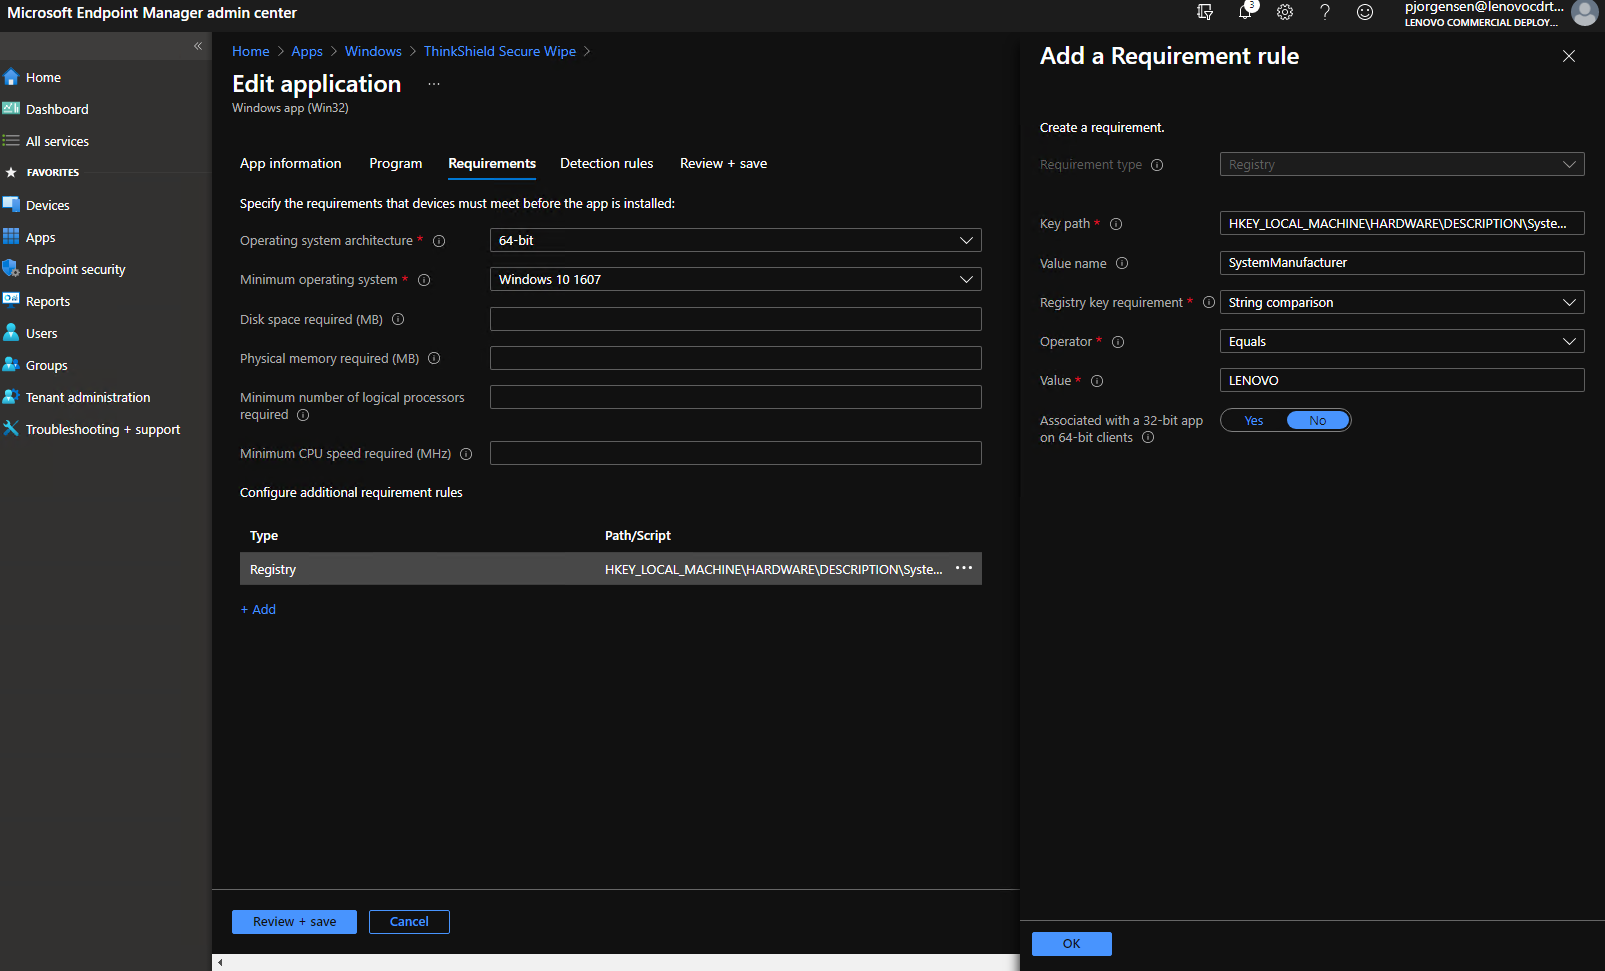Open the Devices sidebar icon

[11, 205]
